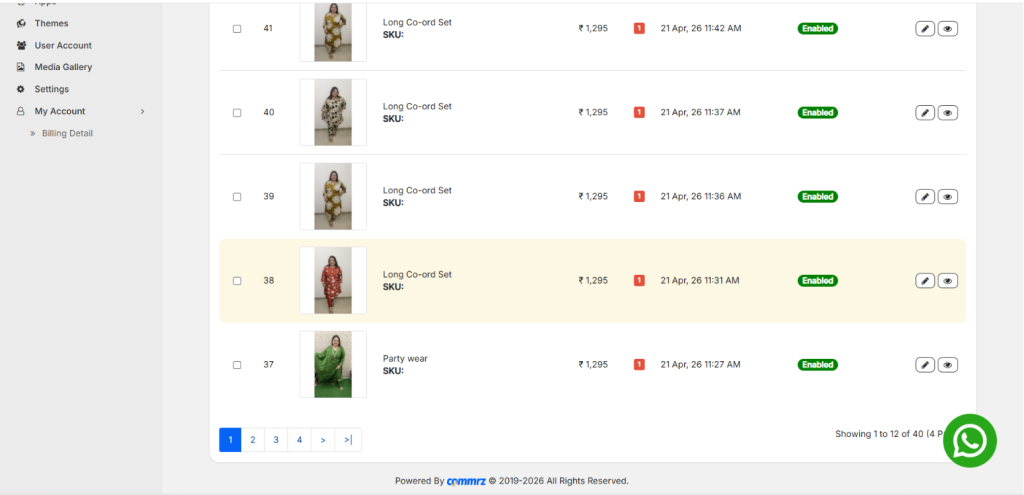Collapse the My Account chevron

[x=142, y=112]
